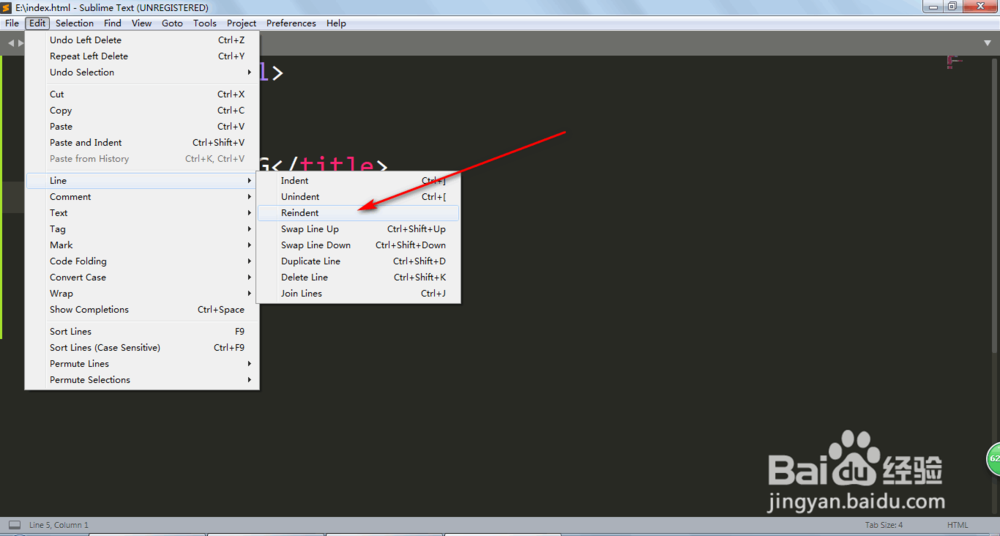Expand the Code Folding submenu
1000x536 pixels.
[x=142, y=261]
